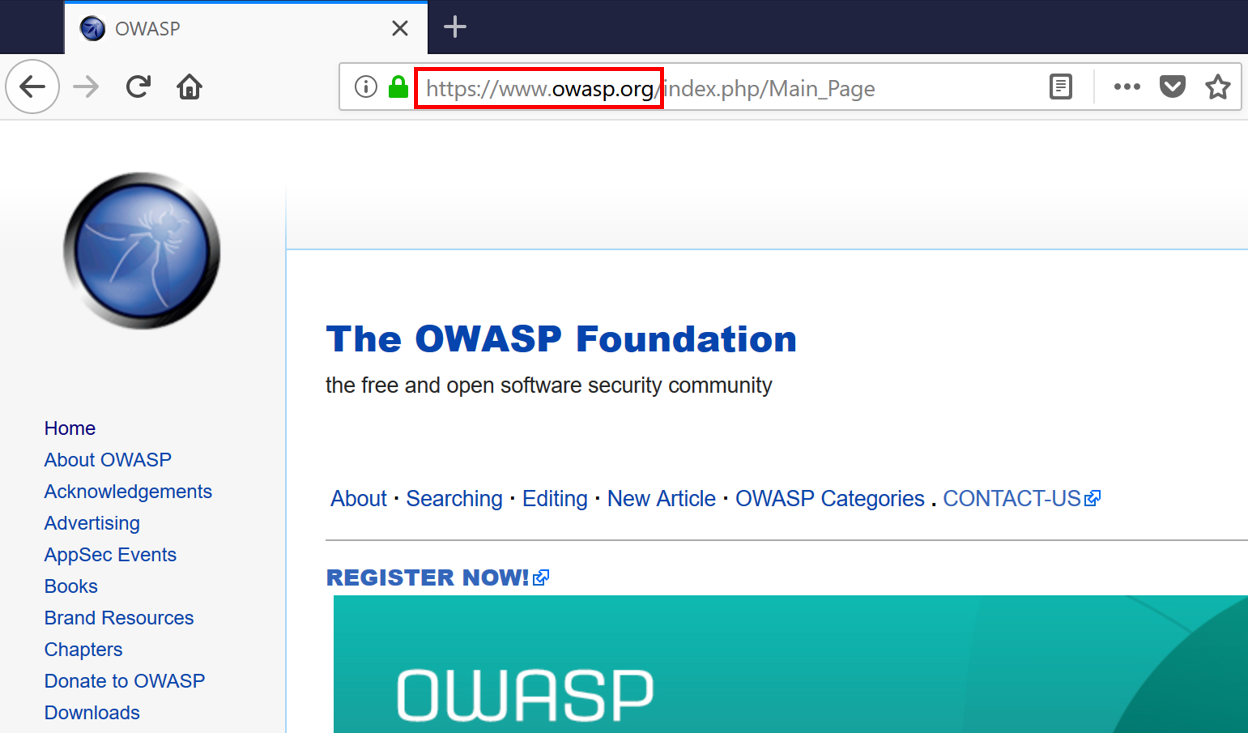Show site information via the info icon
Screen dimensions: 1251x733
tap(367, 87)
